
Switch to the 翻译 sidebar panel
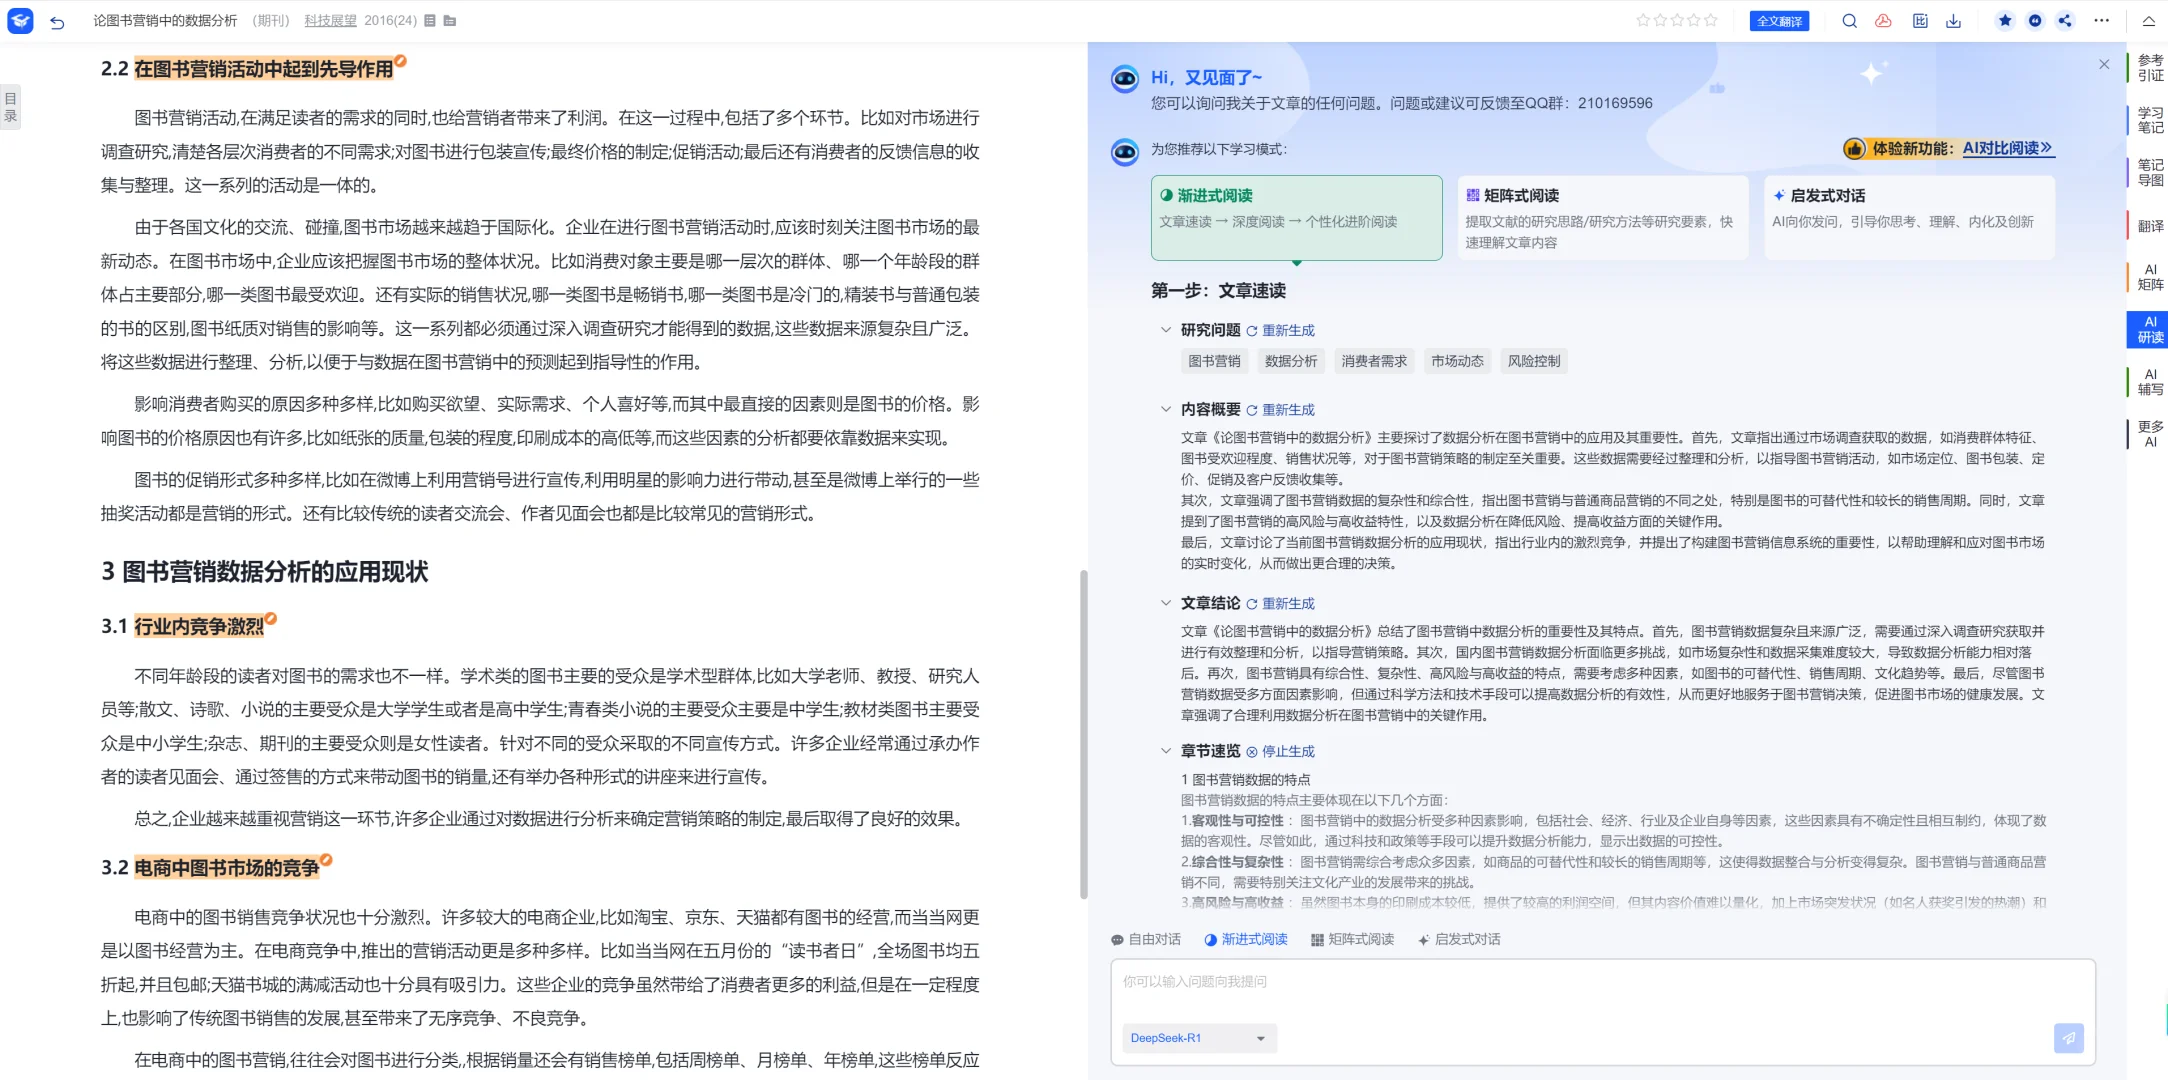coord(2152,226)
